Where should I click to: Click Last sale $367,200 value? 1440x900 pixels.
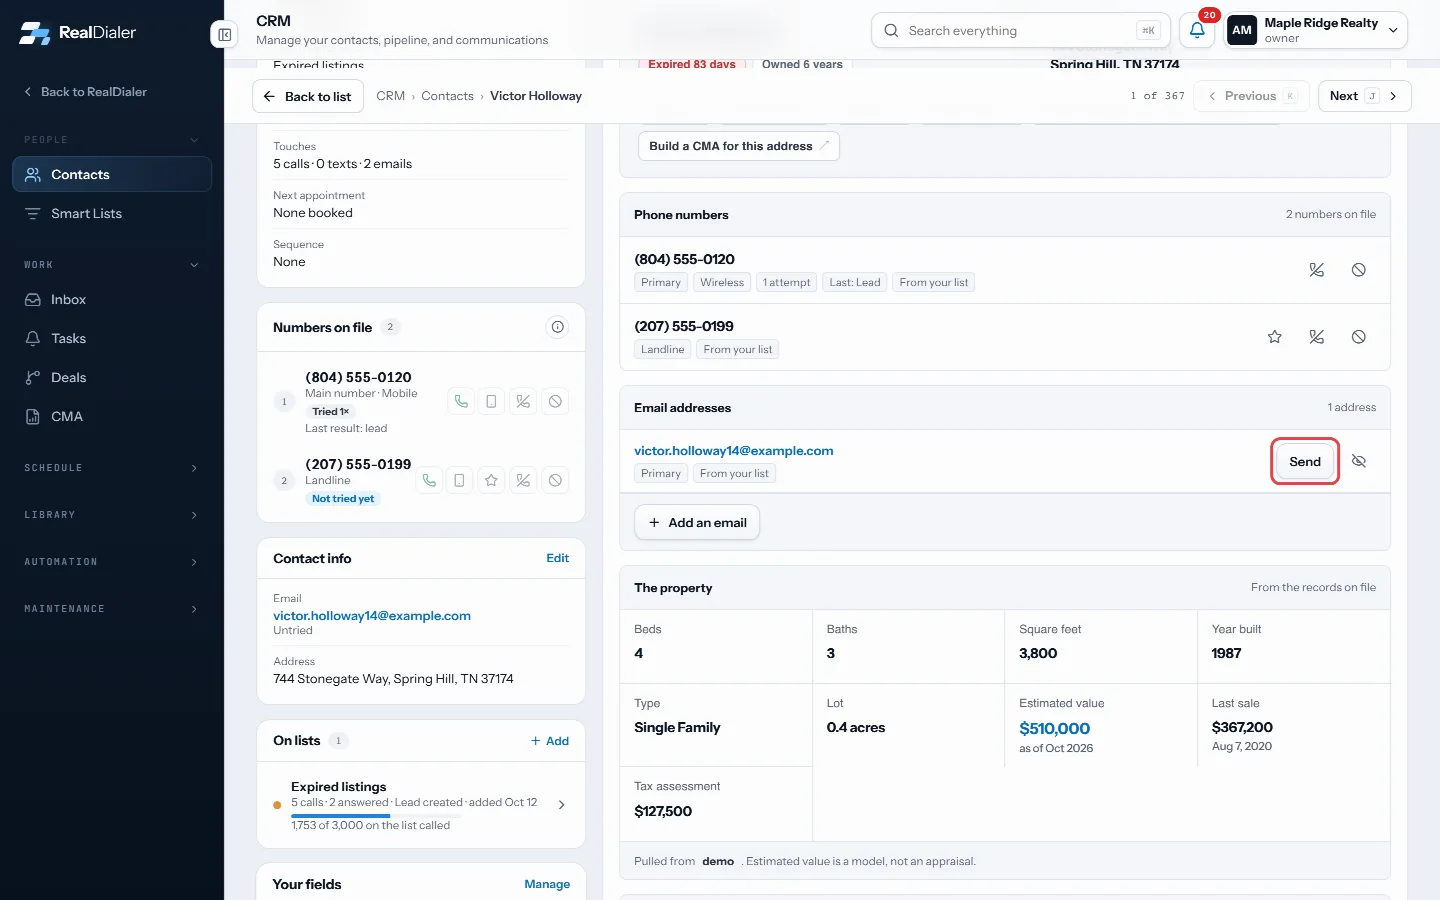tap(1242, 727)
